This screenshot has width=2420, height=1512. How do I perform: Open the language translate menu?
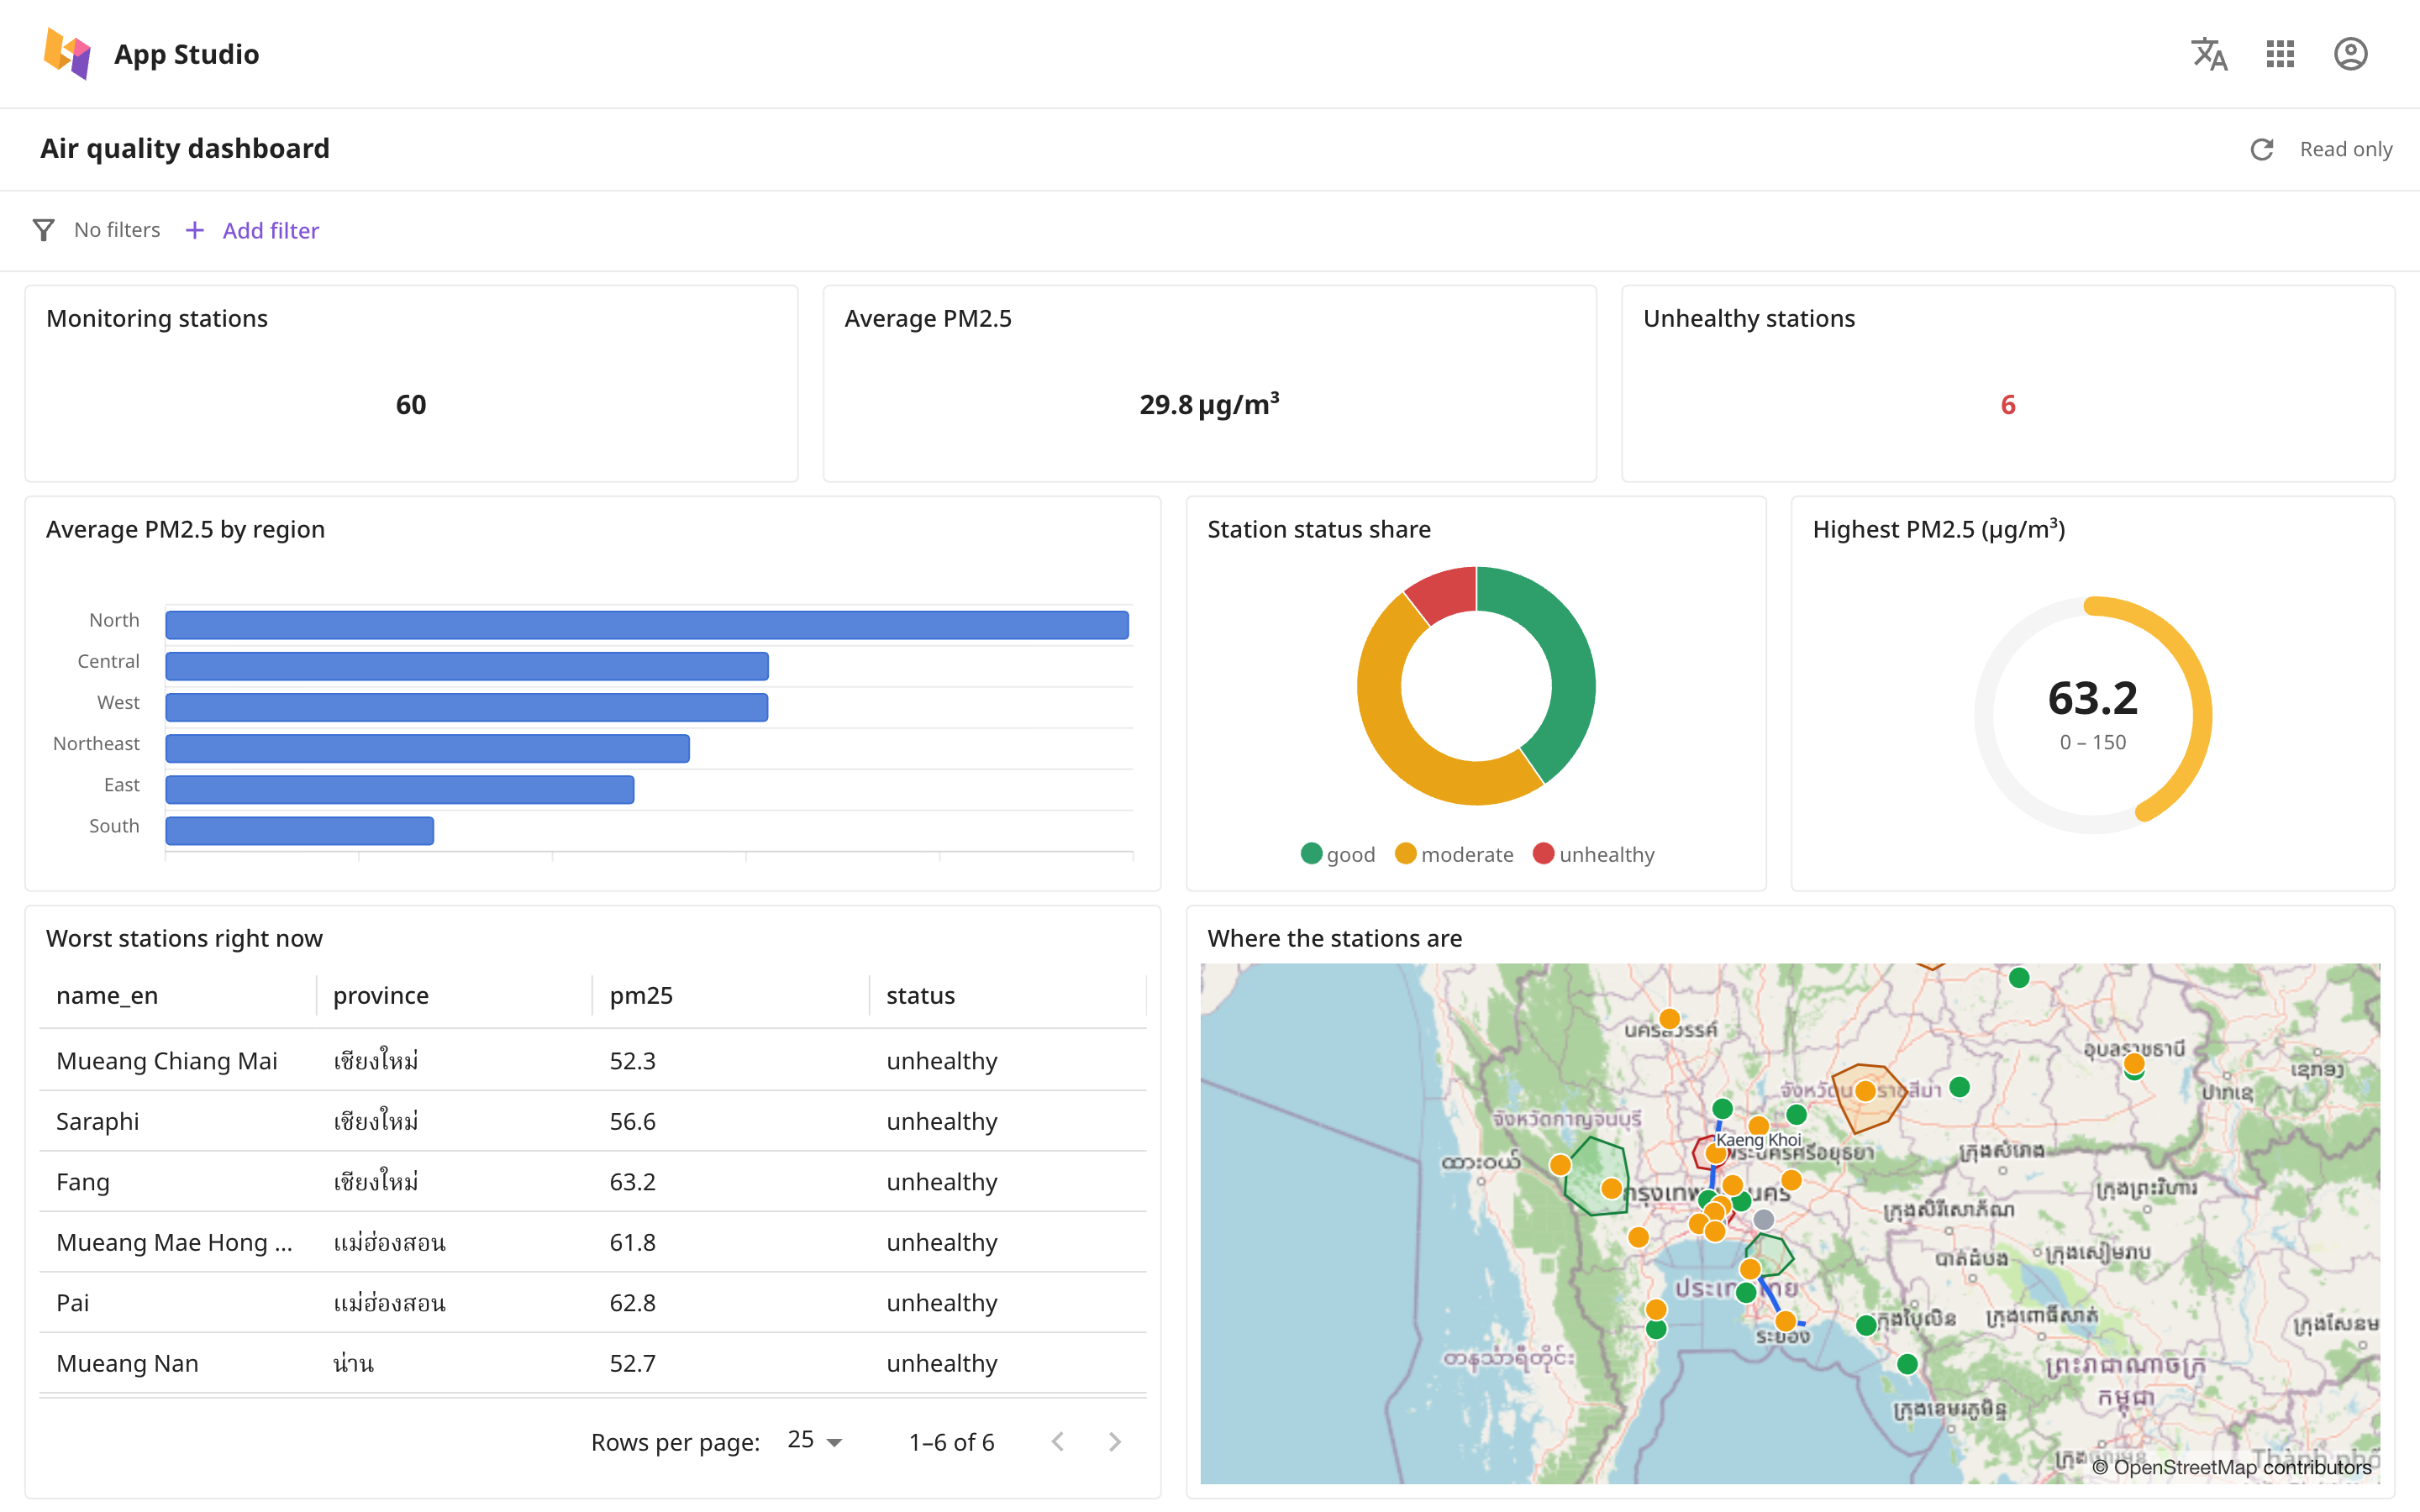coord(2209,54)
